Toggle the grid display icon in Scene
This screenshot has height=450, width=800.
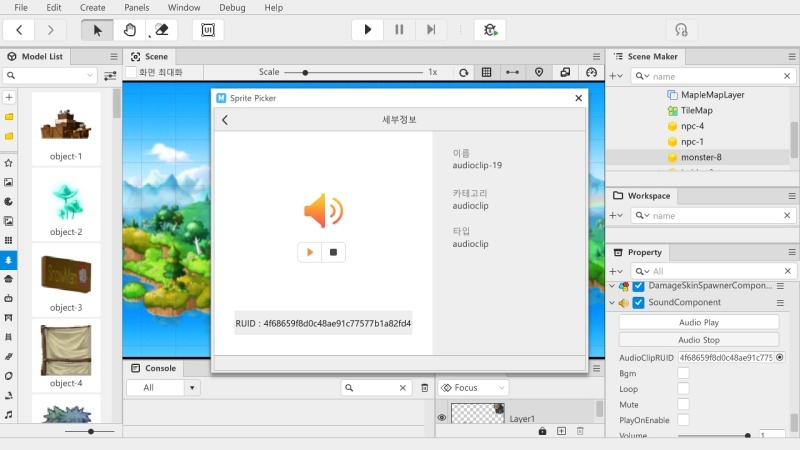[x=487, y=72]
